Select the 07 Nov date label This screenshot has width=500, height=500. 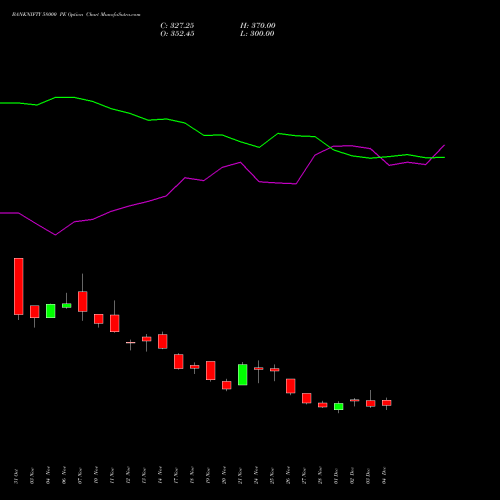point(80,476)
